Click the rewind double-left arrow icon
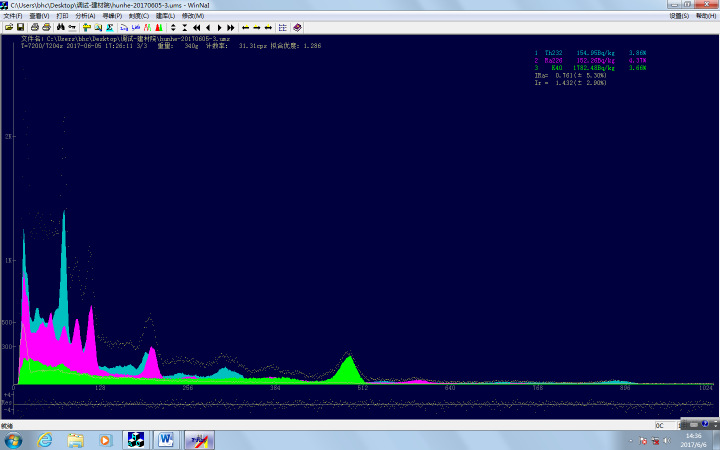This screenshot has width=720, height=450. [x=196, y=27]
